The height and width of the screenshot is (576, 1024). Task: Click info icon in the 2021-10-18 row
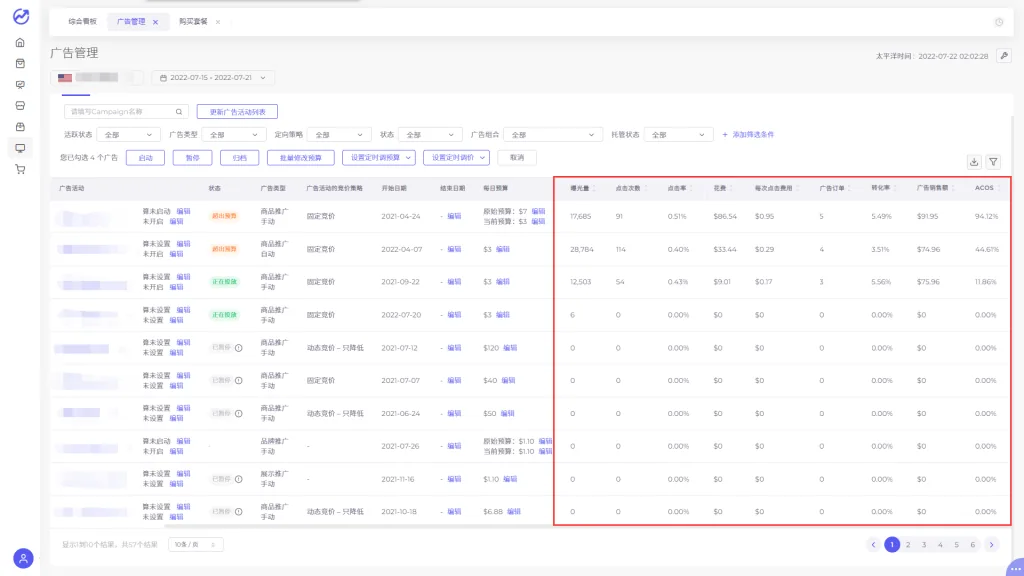238,512
